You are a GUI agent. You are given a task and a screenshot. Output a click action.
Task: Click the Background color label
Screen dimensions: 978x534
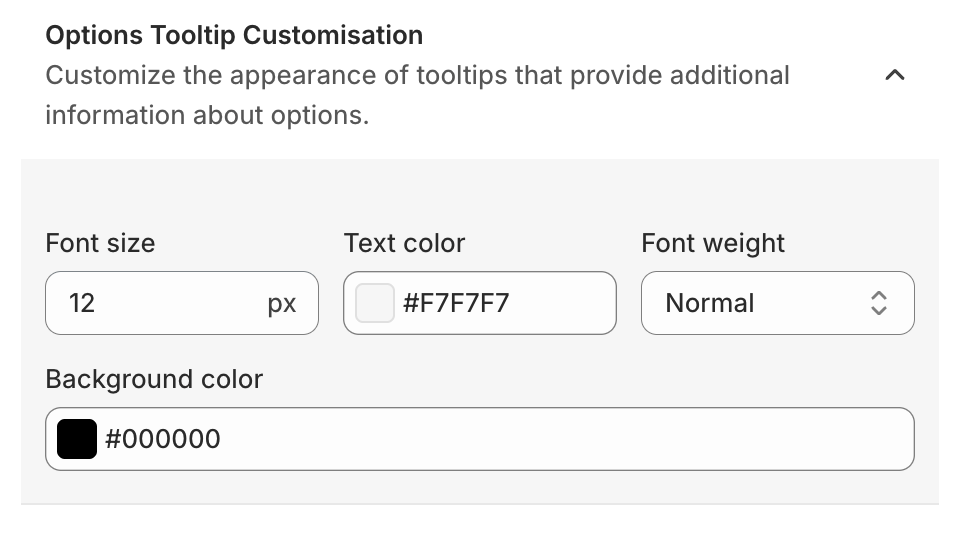click(154, 379)
